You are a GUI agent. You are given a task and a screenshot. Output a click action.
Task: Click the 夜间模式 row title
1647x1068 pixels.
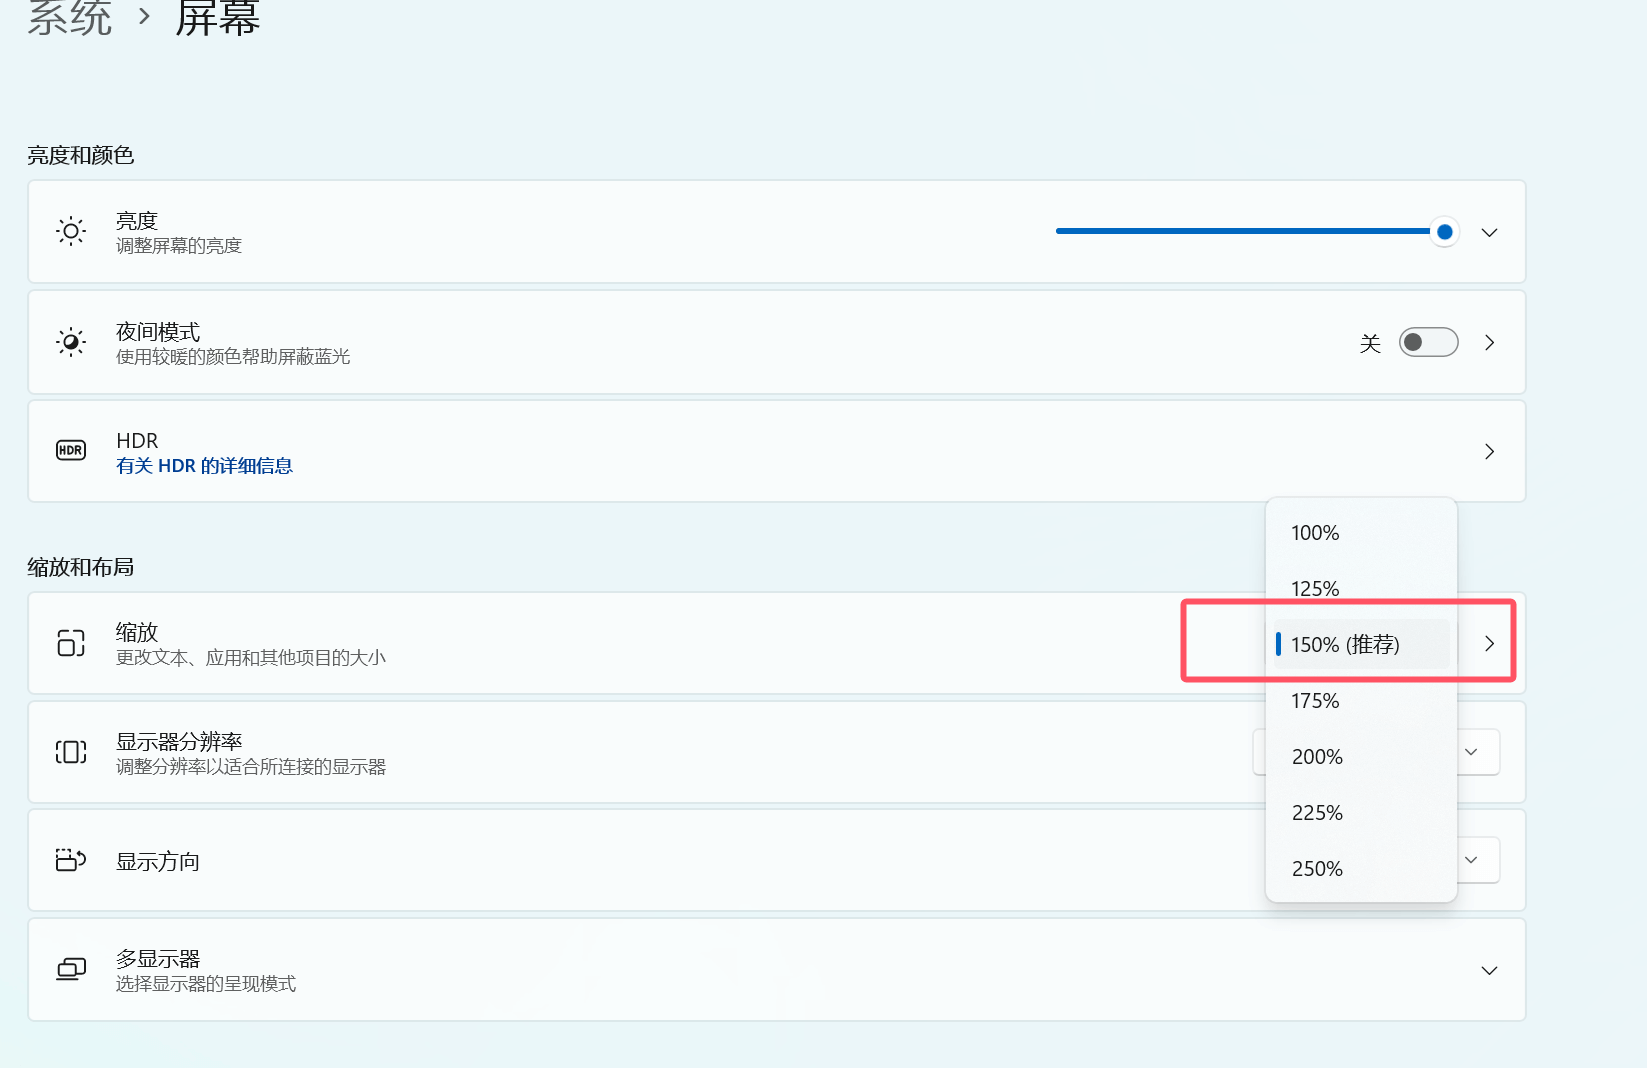click(158, 332)
